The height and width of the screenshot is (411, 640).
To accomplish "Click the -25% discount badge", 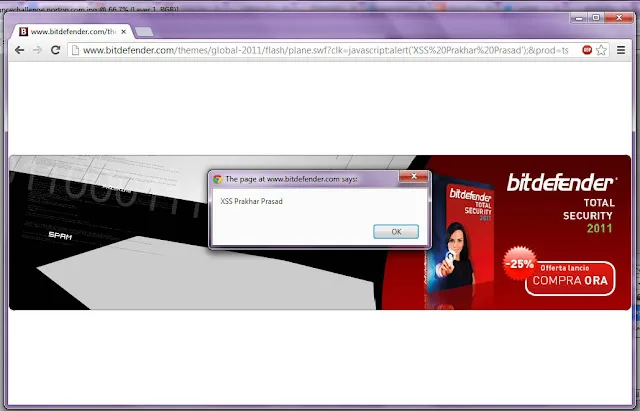I will click(x=519, y=263).
